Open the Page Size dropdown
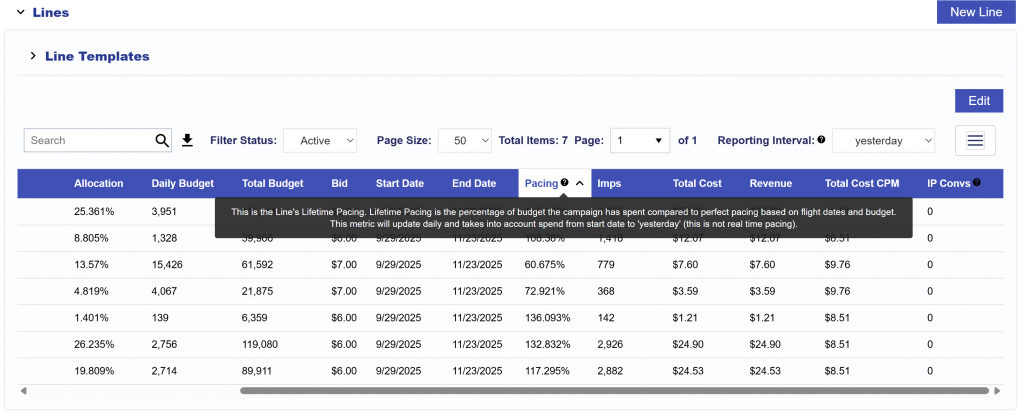Viewport: 1024px width, 416px height. pos(466,141)
